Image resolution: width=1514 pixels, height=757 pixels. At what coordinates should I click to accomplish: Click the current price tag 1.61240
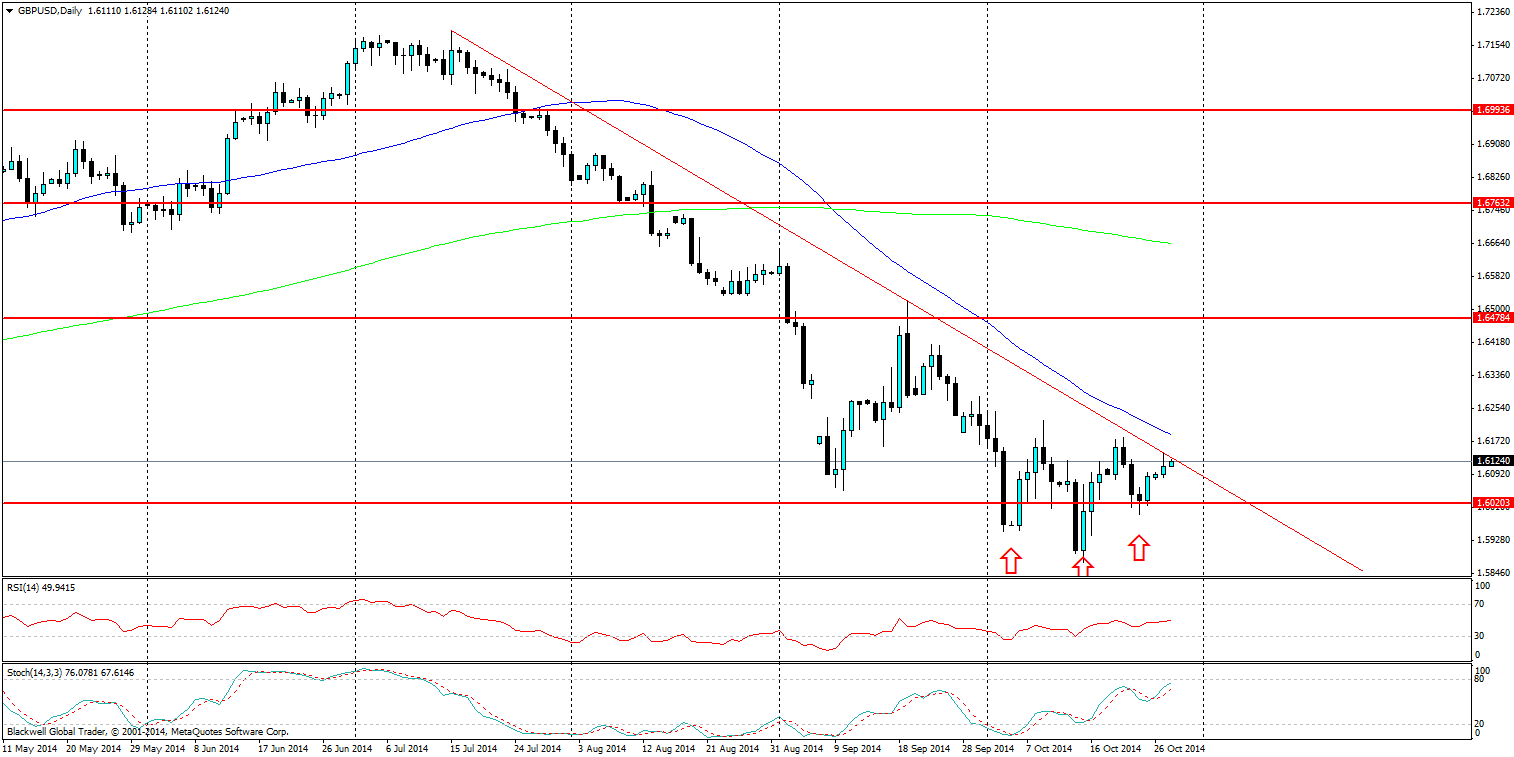pos(1493,461)
